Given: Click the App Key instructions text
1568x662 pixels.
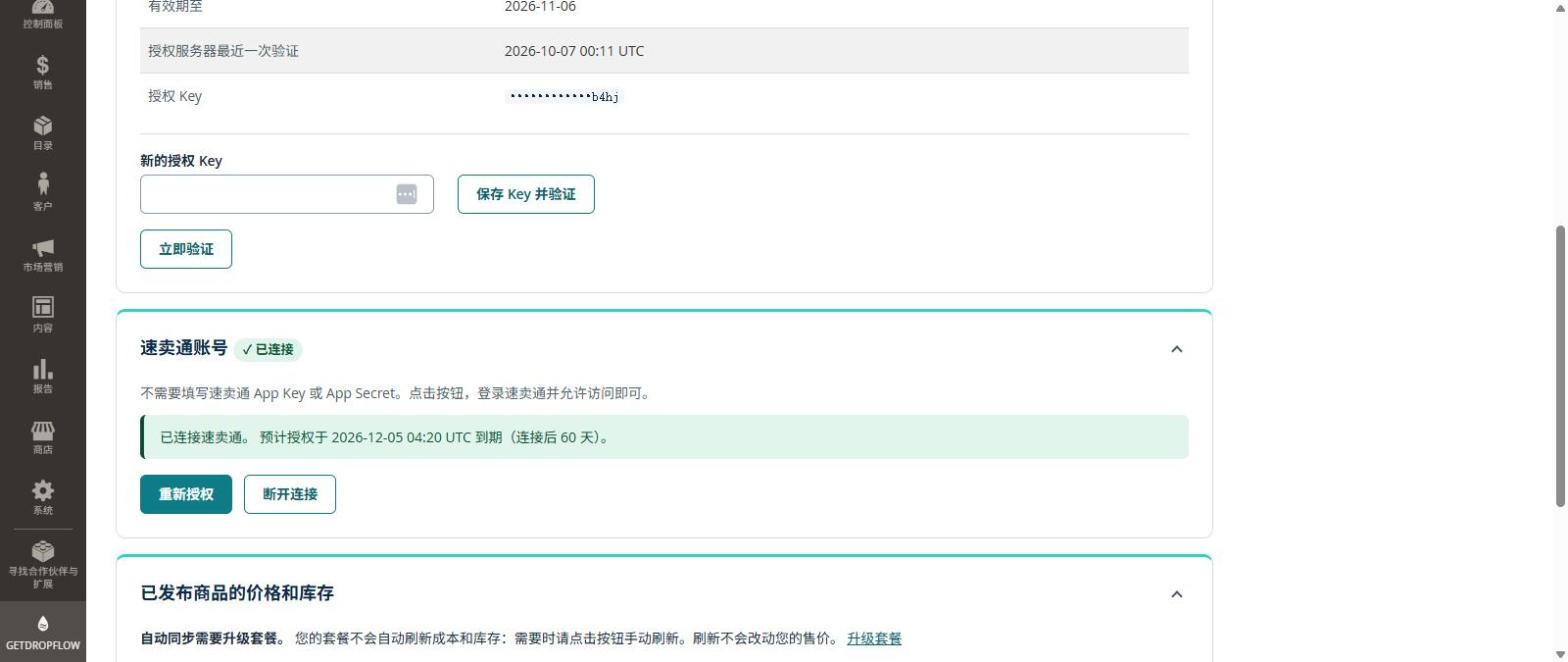Looking at the screenshot, I should (x=396, y=393).
